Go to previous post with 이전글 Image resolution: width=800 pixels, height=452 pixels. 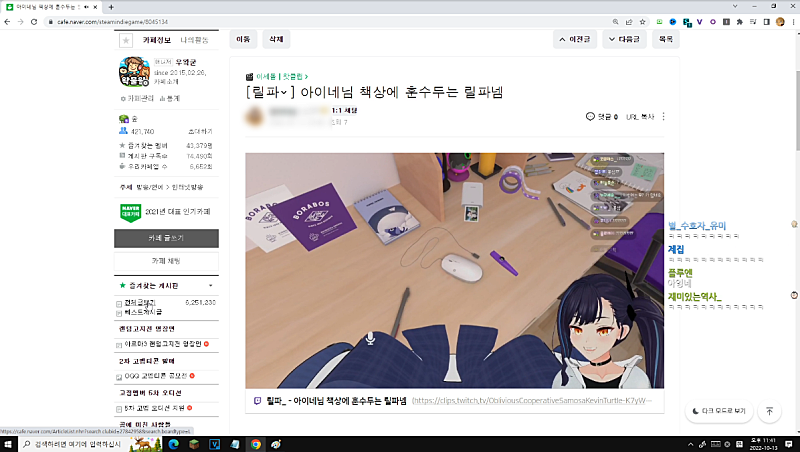575,39
